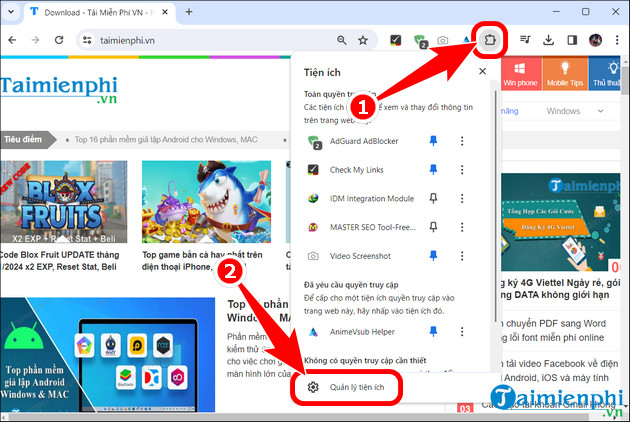Click the AdGuard toolbar icon with badge
The height and width of the screenshot is (422, 630).
click(420, 41)
